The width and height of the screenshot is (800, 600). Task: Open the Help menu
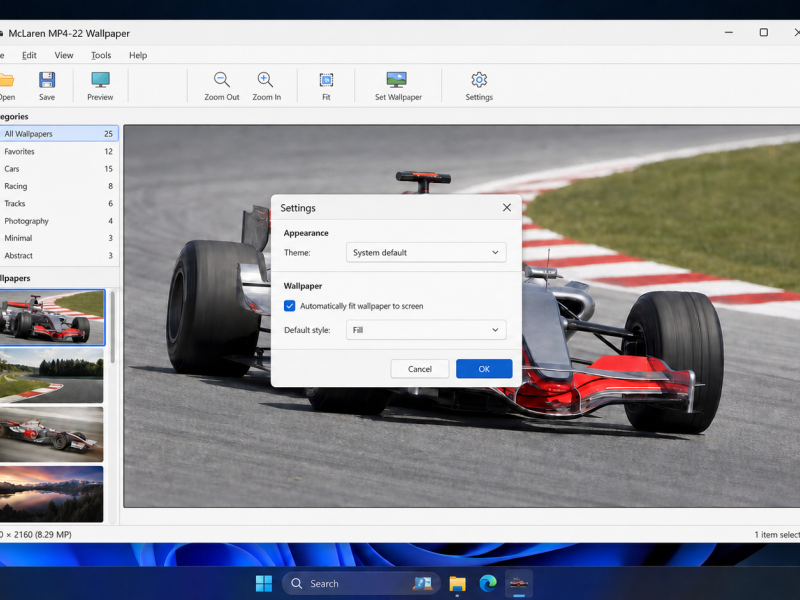coord(138,55)
